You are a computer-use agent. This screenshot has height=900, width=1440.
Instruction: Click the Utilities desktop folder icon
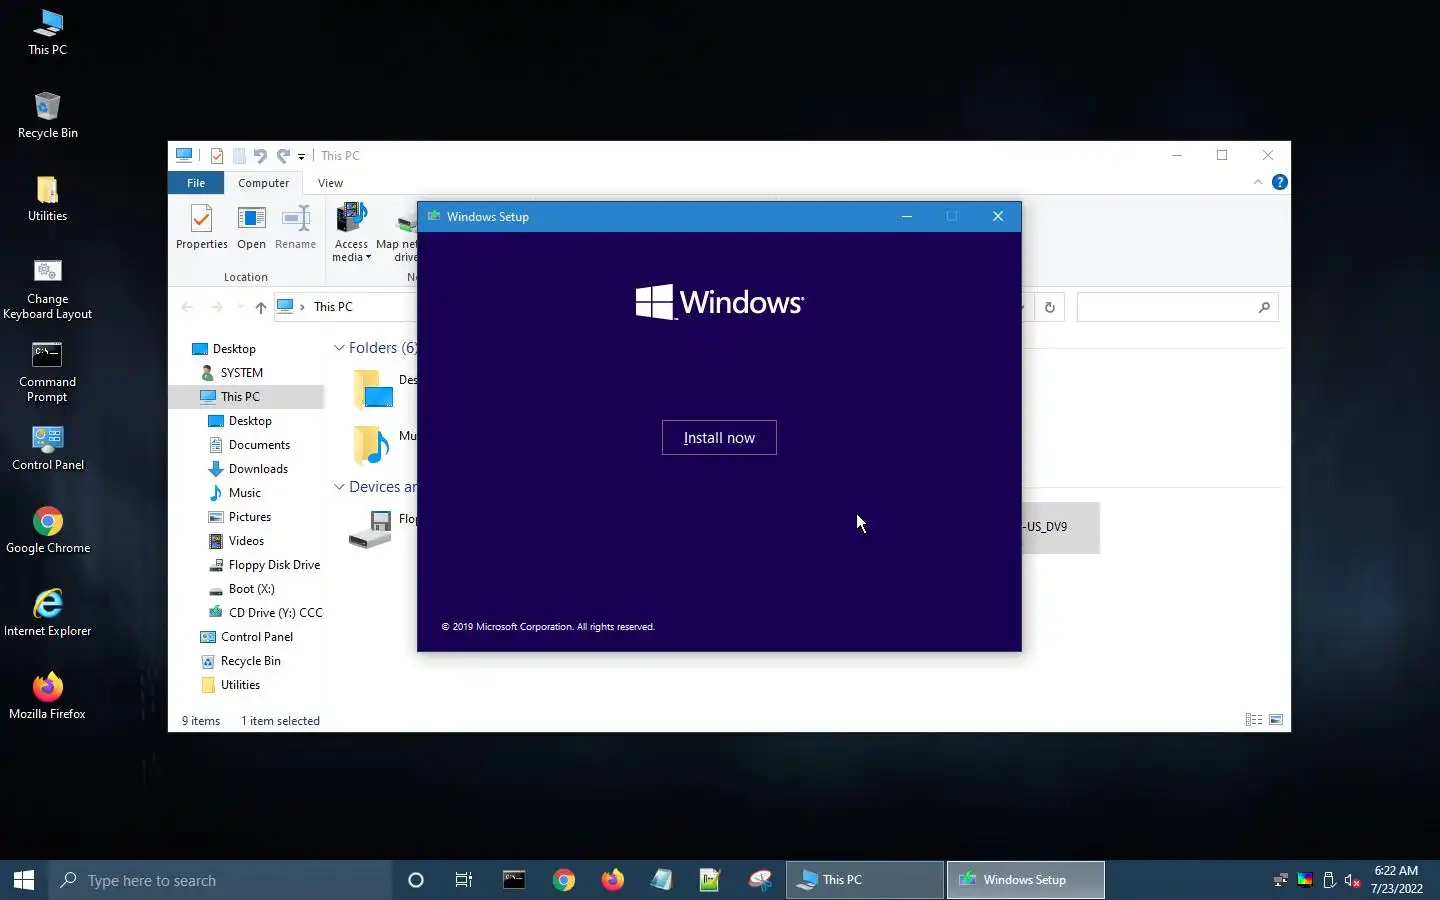(47, 198)
